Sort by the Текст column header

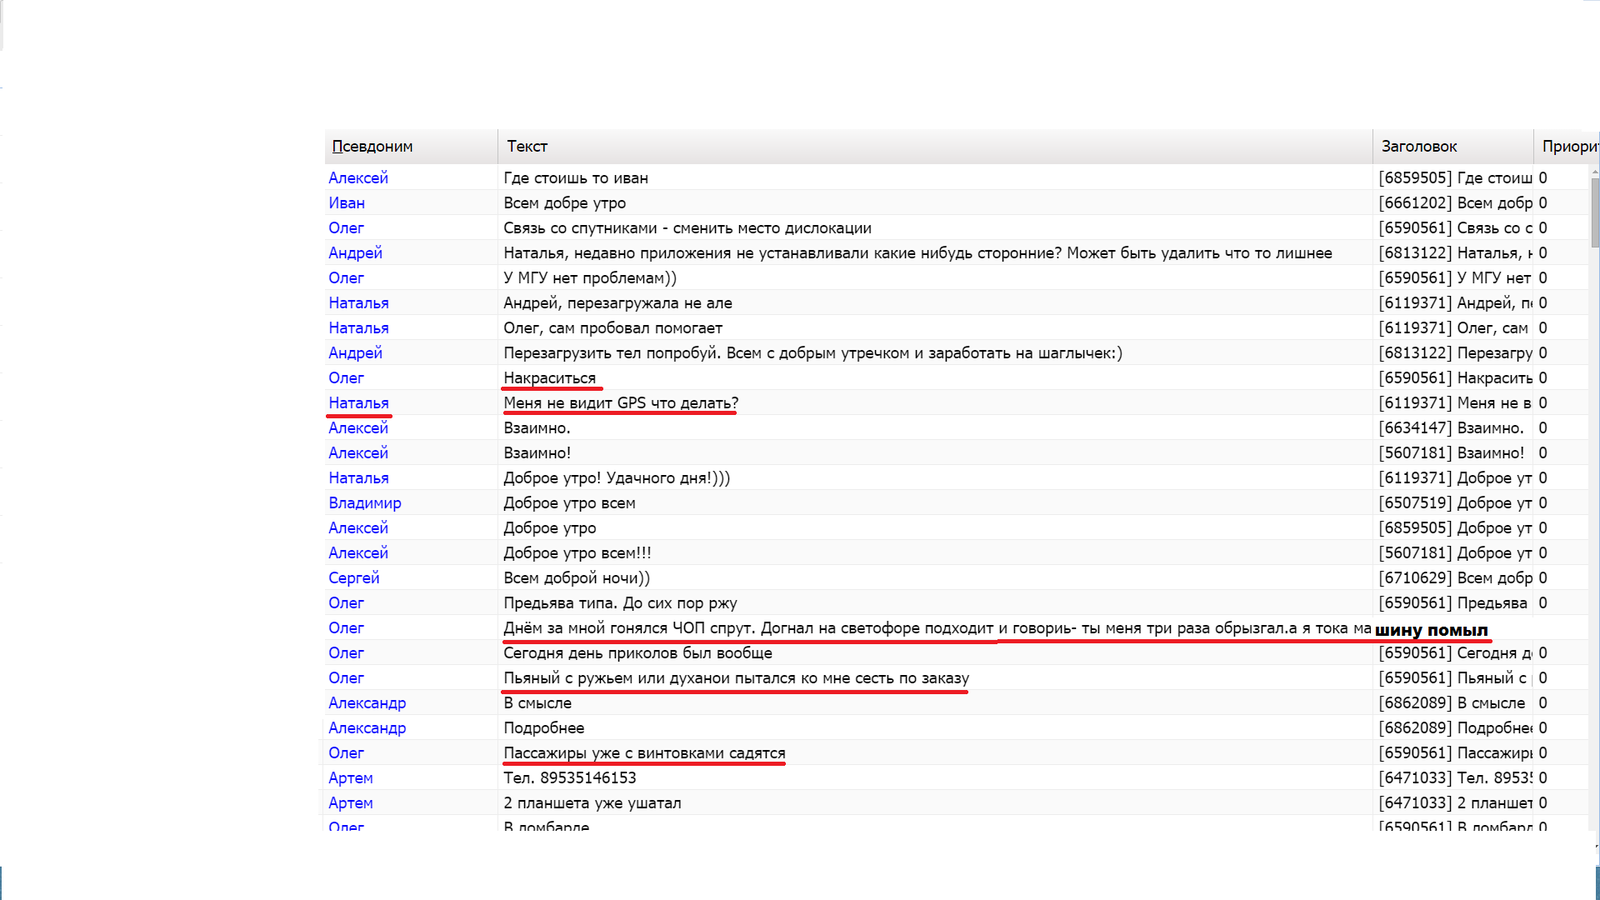click(x=935, y=146)
